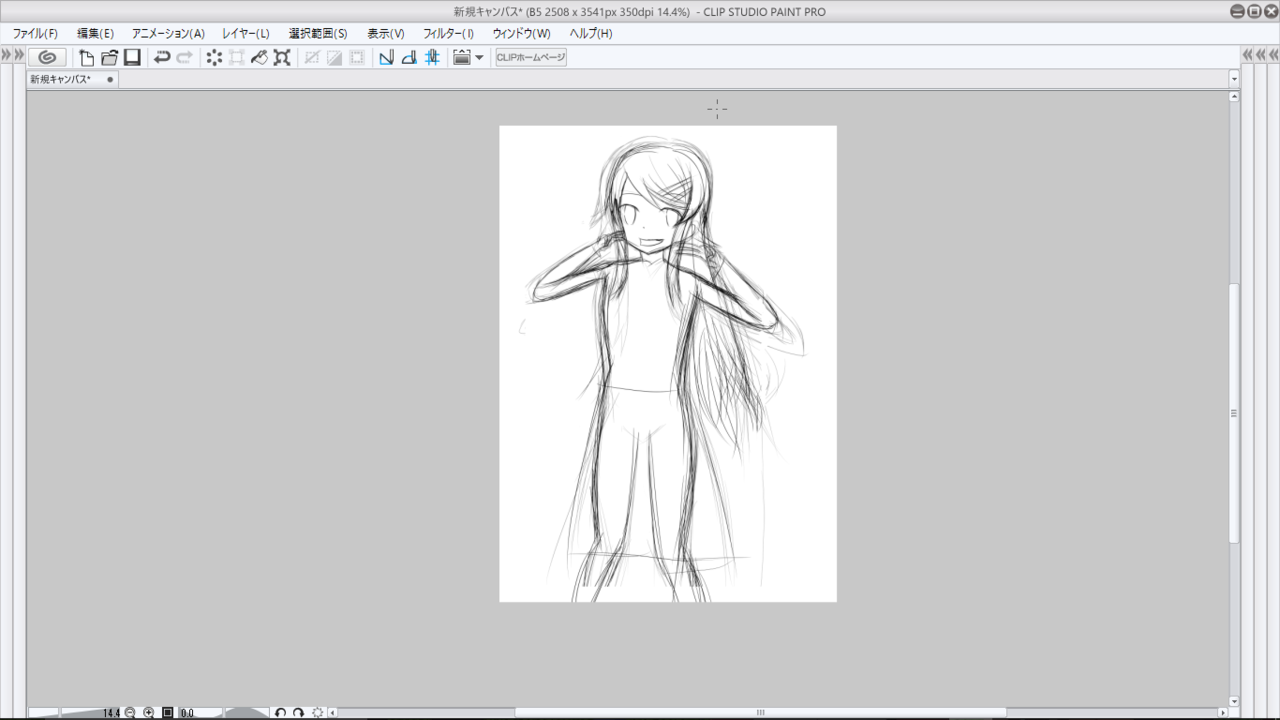Click the 0.0 rotation value field

click(x=187, y=713)
